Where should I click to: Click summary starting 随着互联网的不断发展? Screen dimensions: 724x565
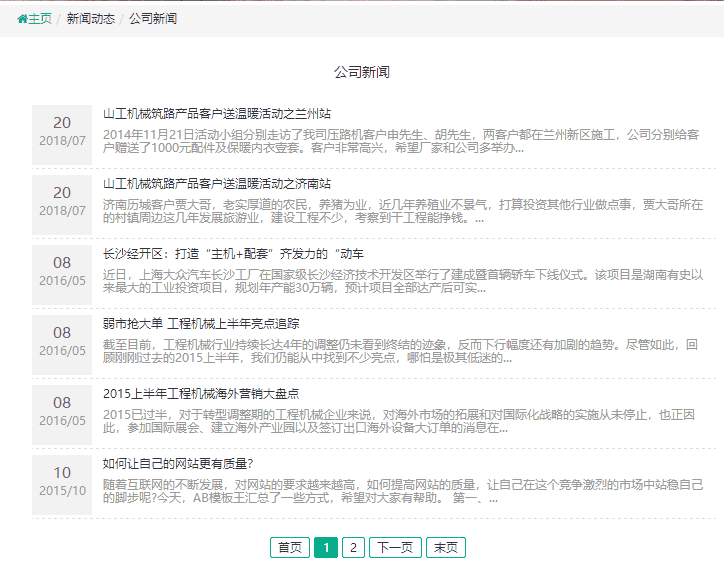(403, 491)
